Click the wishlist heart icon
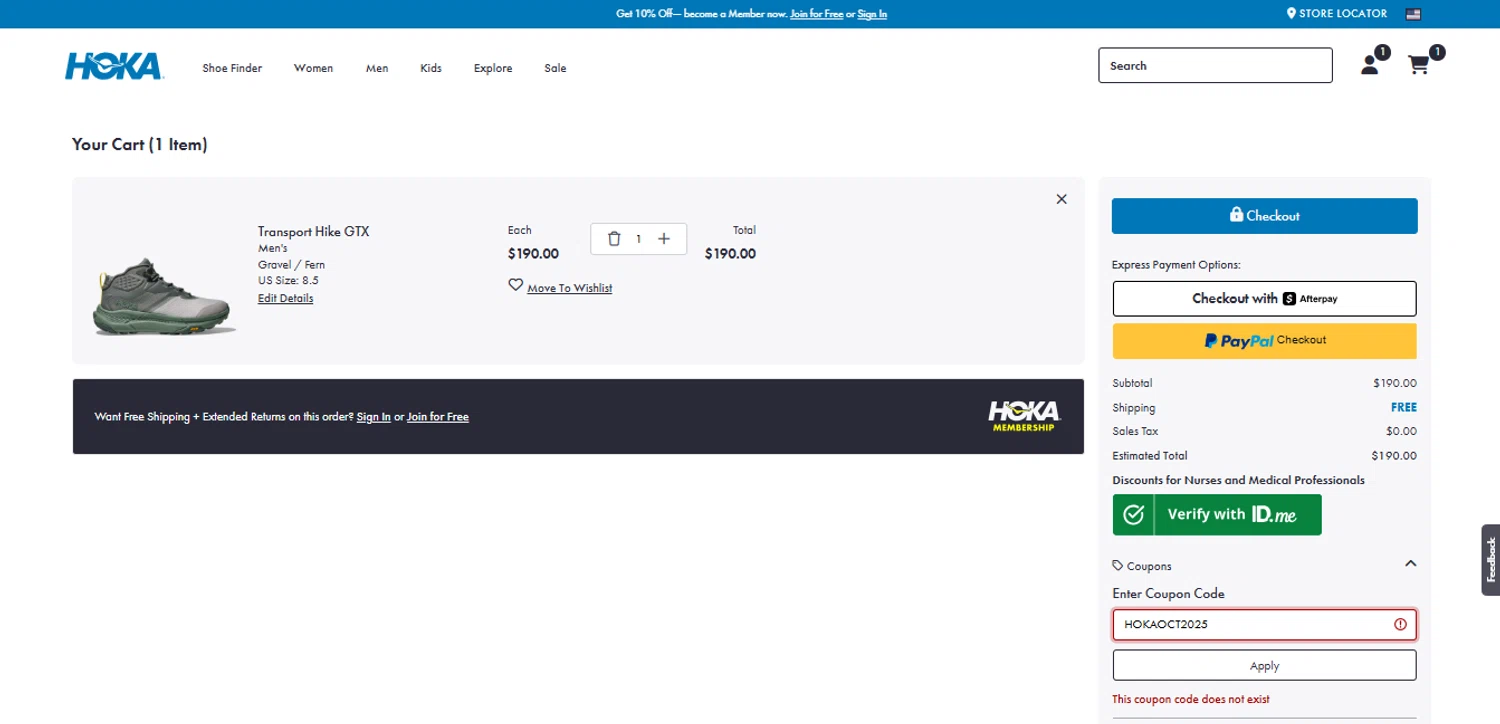Image resolution: width=1500 pixels, height=724 pixels. (516, 285)
